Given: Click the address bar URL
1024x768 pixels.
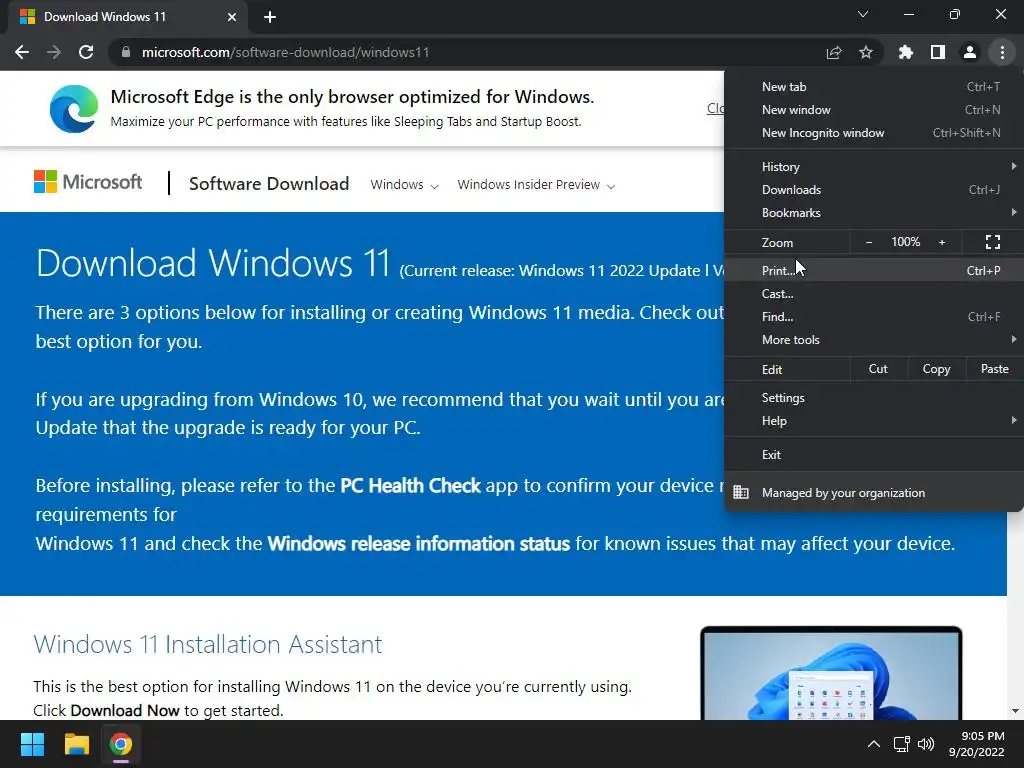Looking at the screenshot, I should [285, 52].
